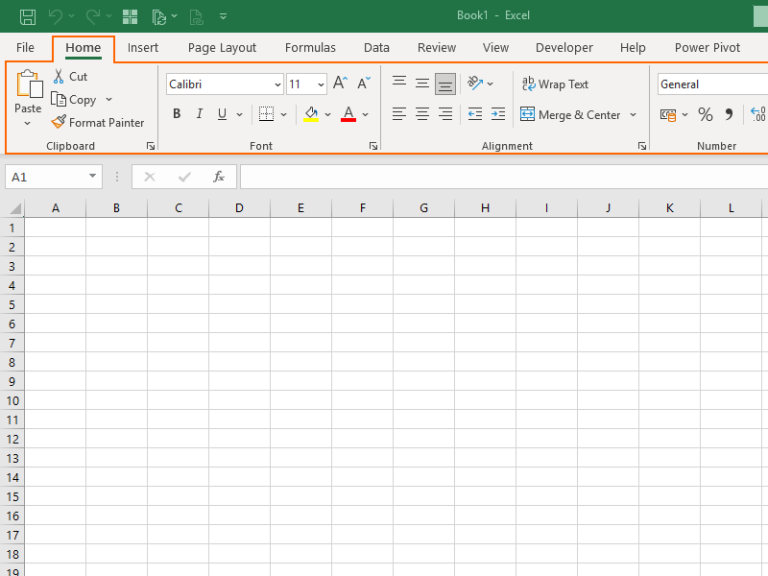The height and width of the screenshot is (576, 768).
Task: Toggle Wrap Text on
Action: click(x=555, y=84)
